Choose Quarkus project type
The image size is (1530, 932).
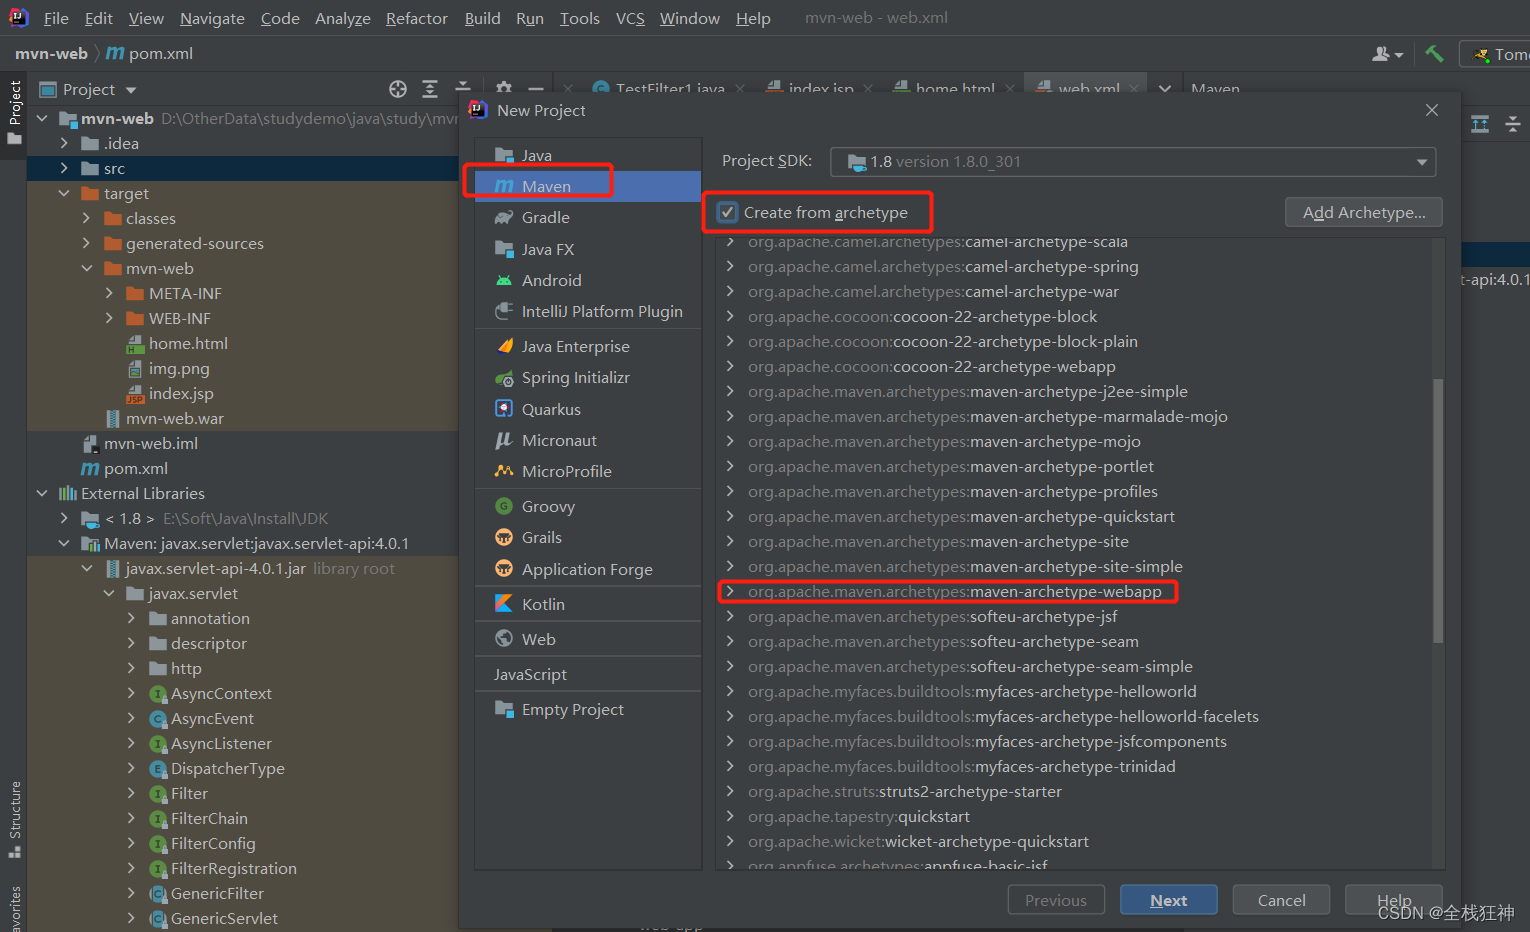pos(588,409)
